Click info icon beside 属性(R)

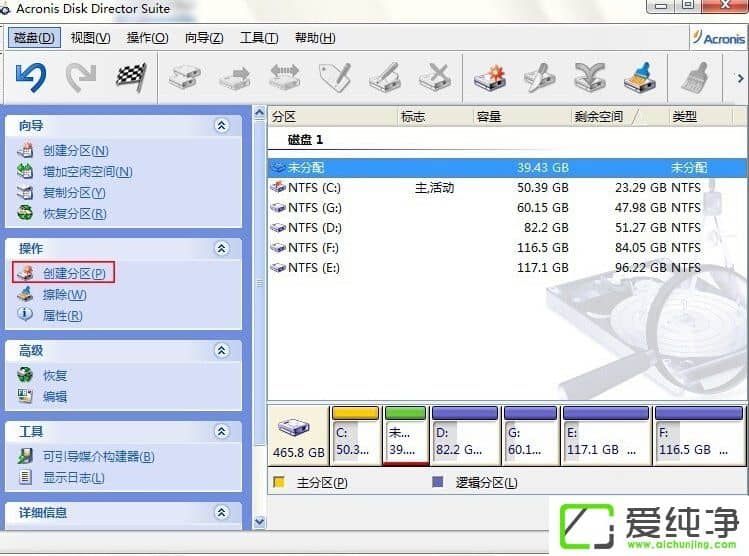coord(25,314)
